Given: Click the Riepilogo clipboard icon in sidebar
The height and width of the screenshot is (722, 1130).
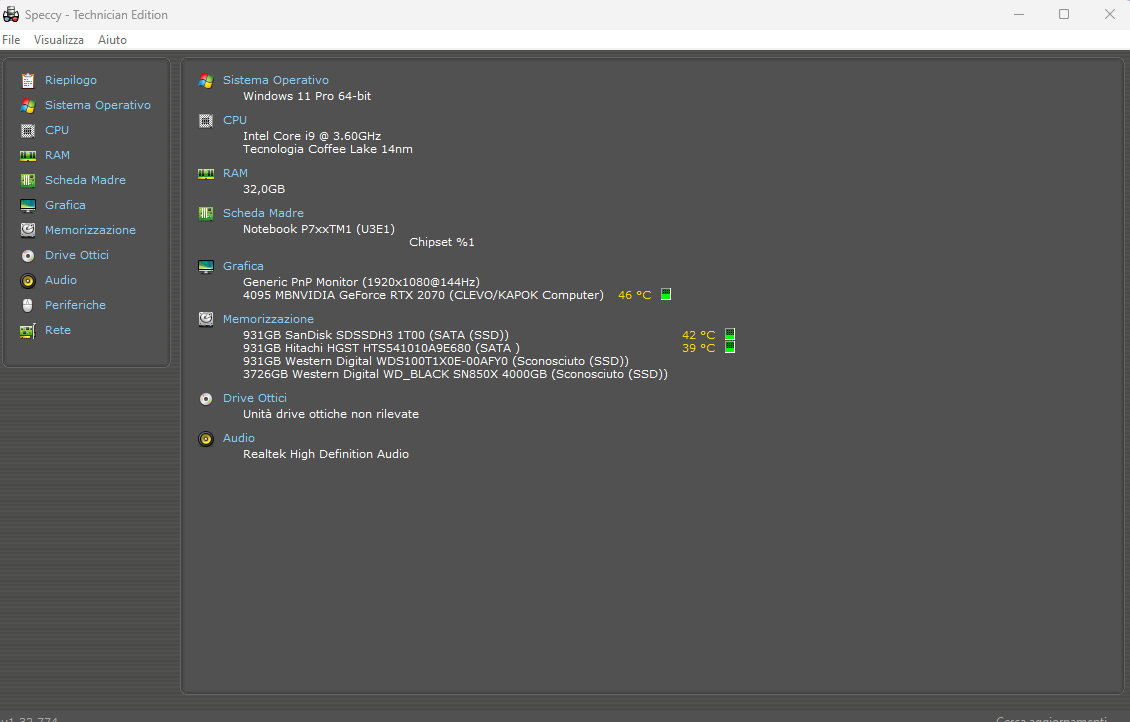Looking at the screenshot, I should pos(27,80).
